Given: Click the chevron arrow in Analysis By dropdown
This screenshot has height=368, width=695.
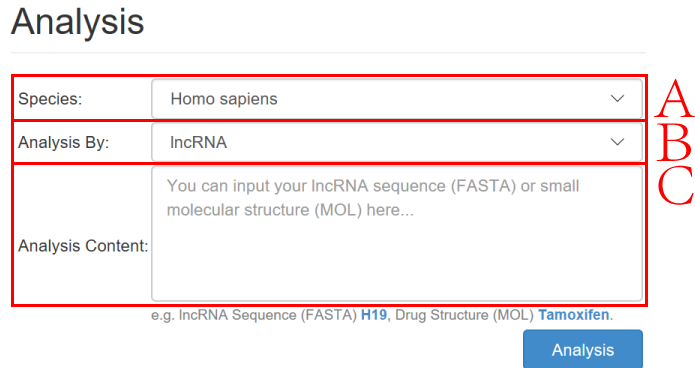Looking at the screenshot, I should [617, 142].
